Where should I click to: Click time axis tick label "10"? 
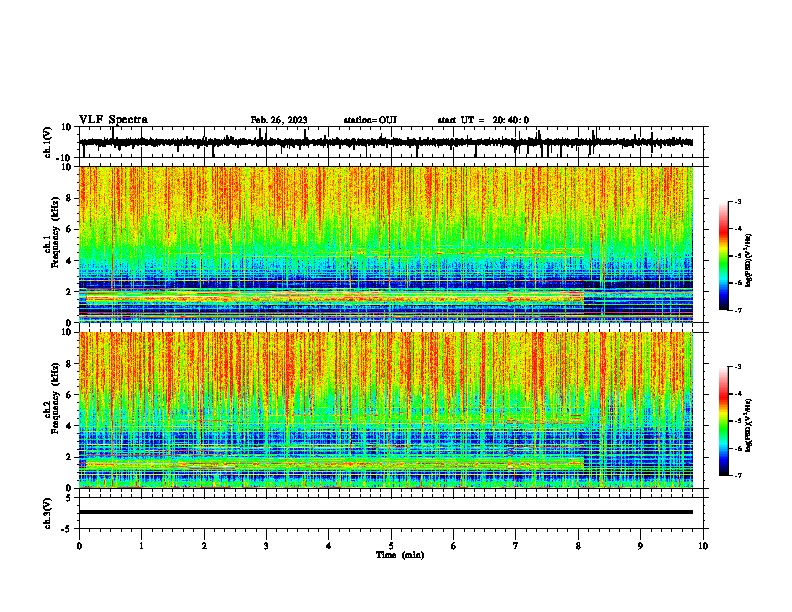pos(703,546)
